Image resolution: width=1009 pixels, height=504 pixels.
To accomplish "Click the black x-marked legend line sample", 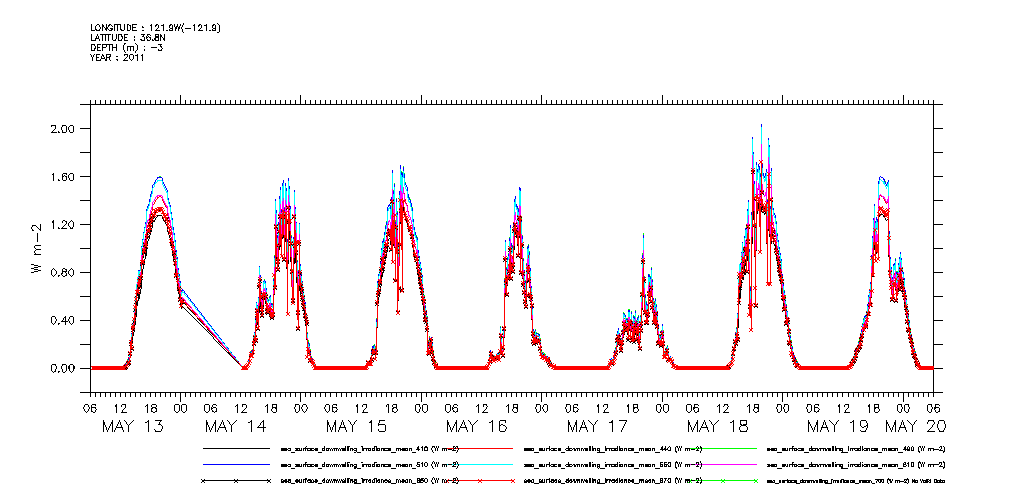I will tap(236, 481).
